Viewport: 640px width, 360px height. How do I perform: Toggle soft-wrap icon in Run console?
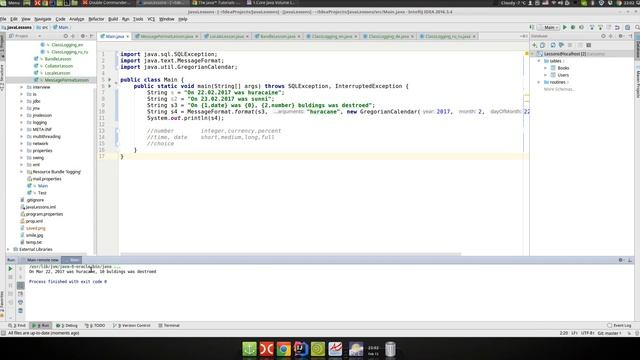click(x=20, y=285)
